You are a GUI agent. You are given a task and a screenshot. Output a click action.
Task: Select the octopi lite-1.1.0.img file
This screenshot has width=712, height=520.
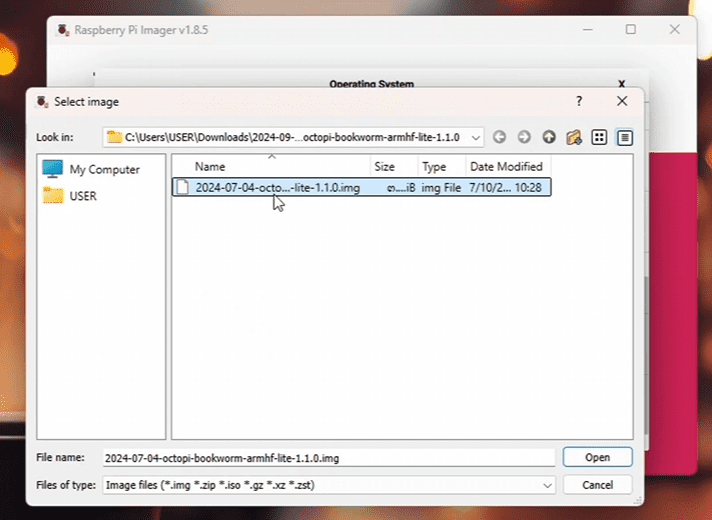coord(277,187)
